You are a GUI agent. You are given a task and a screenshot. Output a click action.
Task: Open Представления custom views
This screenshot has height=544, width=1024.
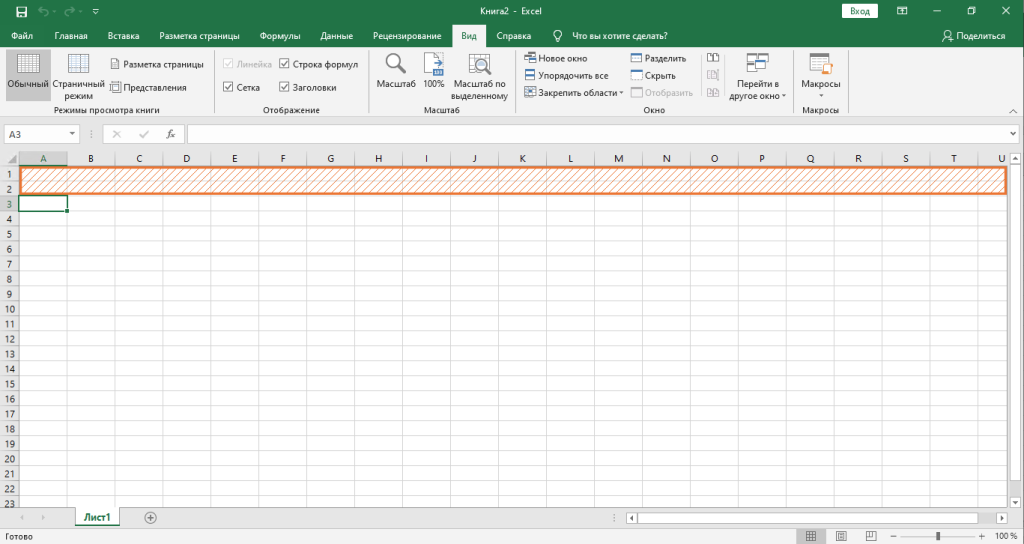(x=148, y=87)
